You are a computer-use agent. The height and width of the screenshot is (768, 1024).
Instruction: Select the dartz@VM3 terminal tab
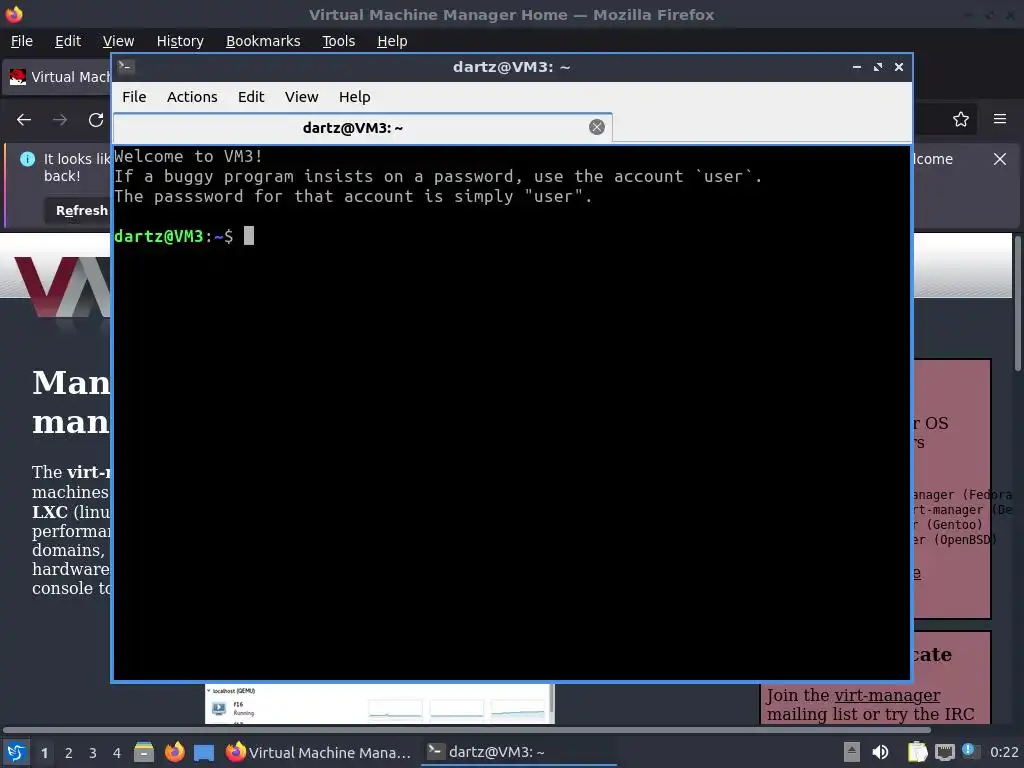pos(362,128)
